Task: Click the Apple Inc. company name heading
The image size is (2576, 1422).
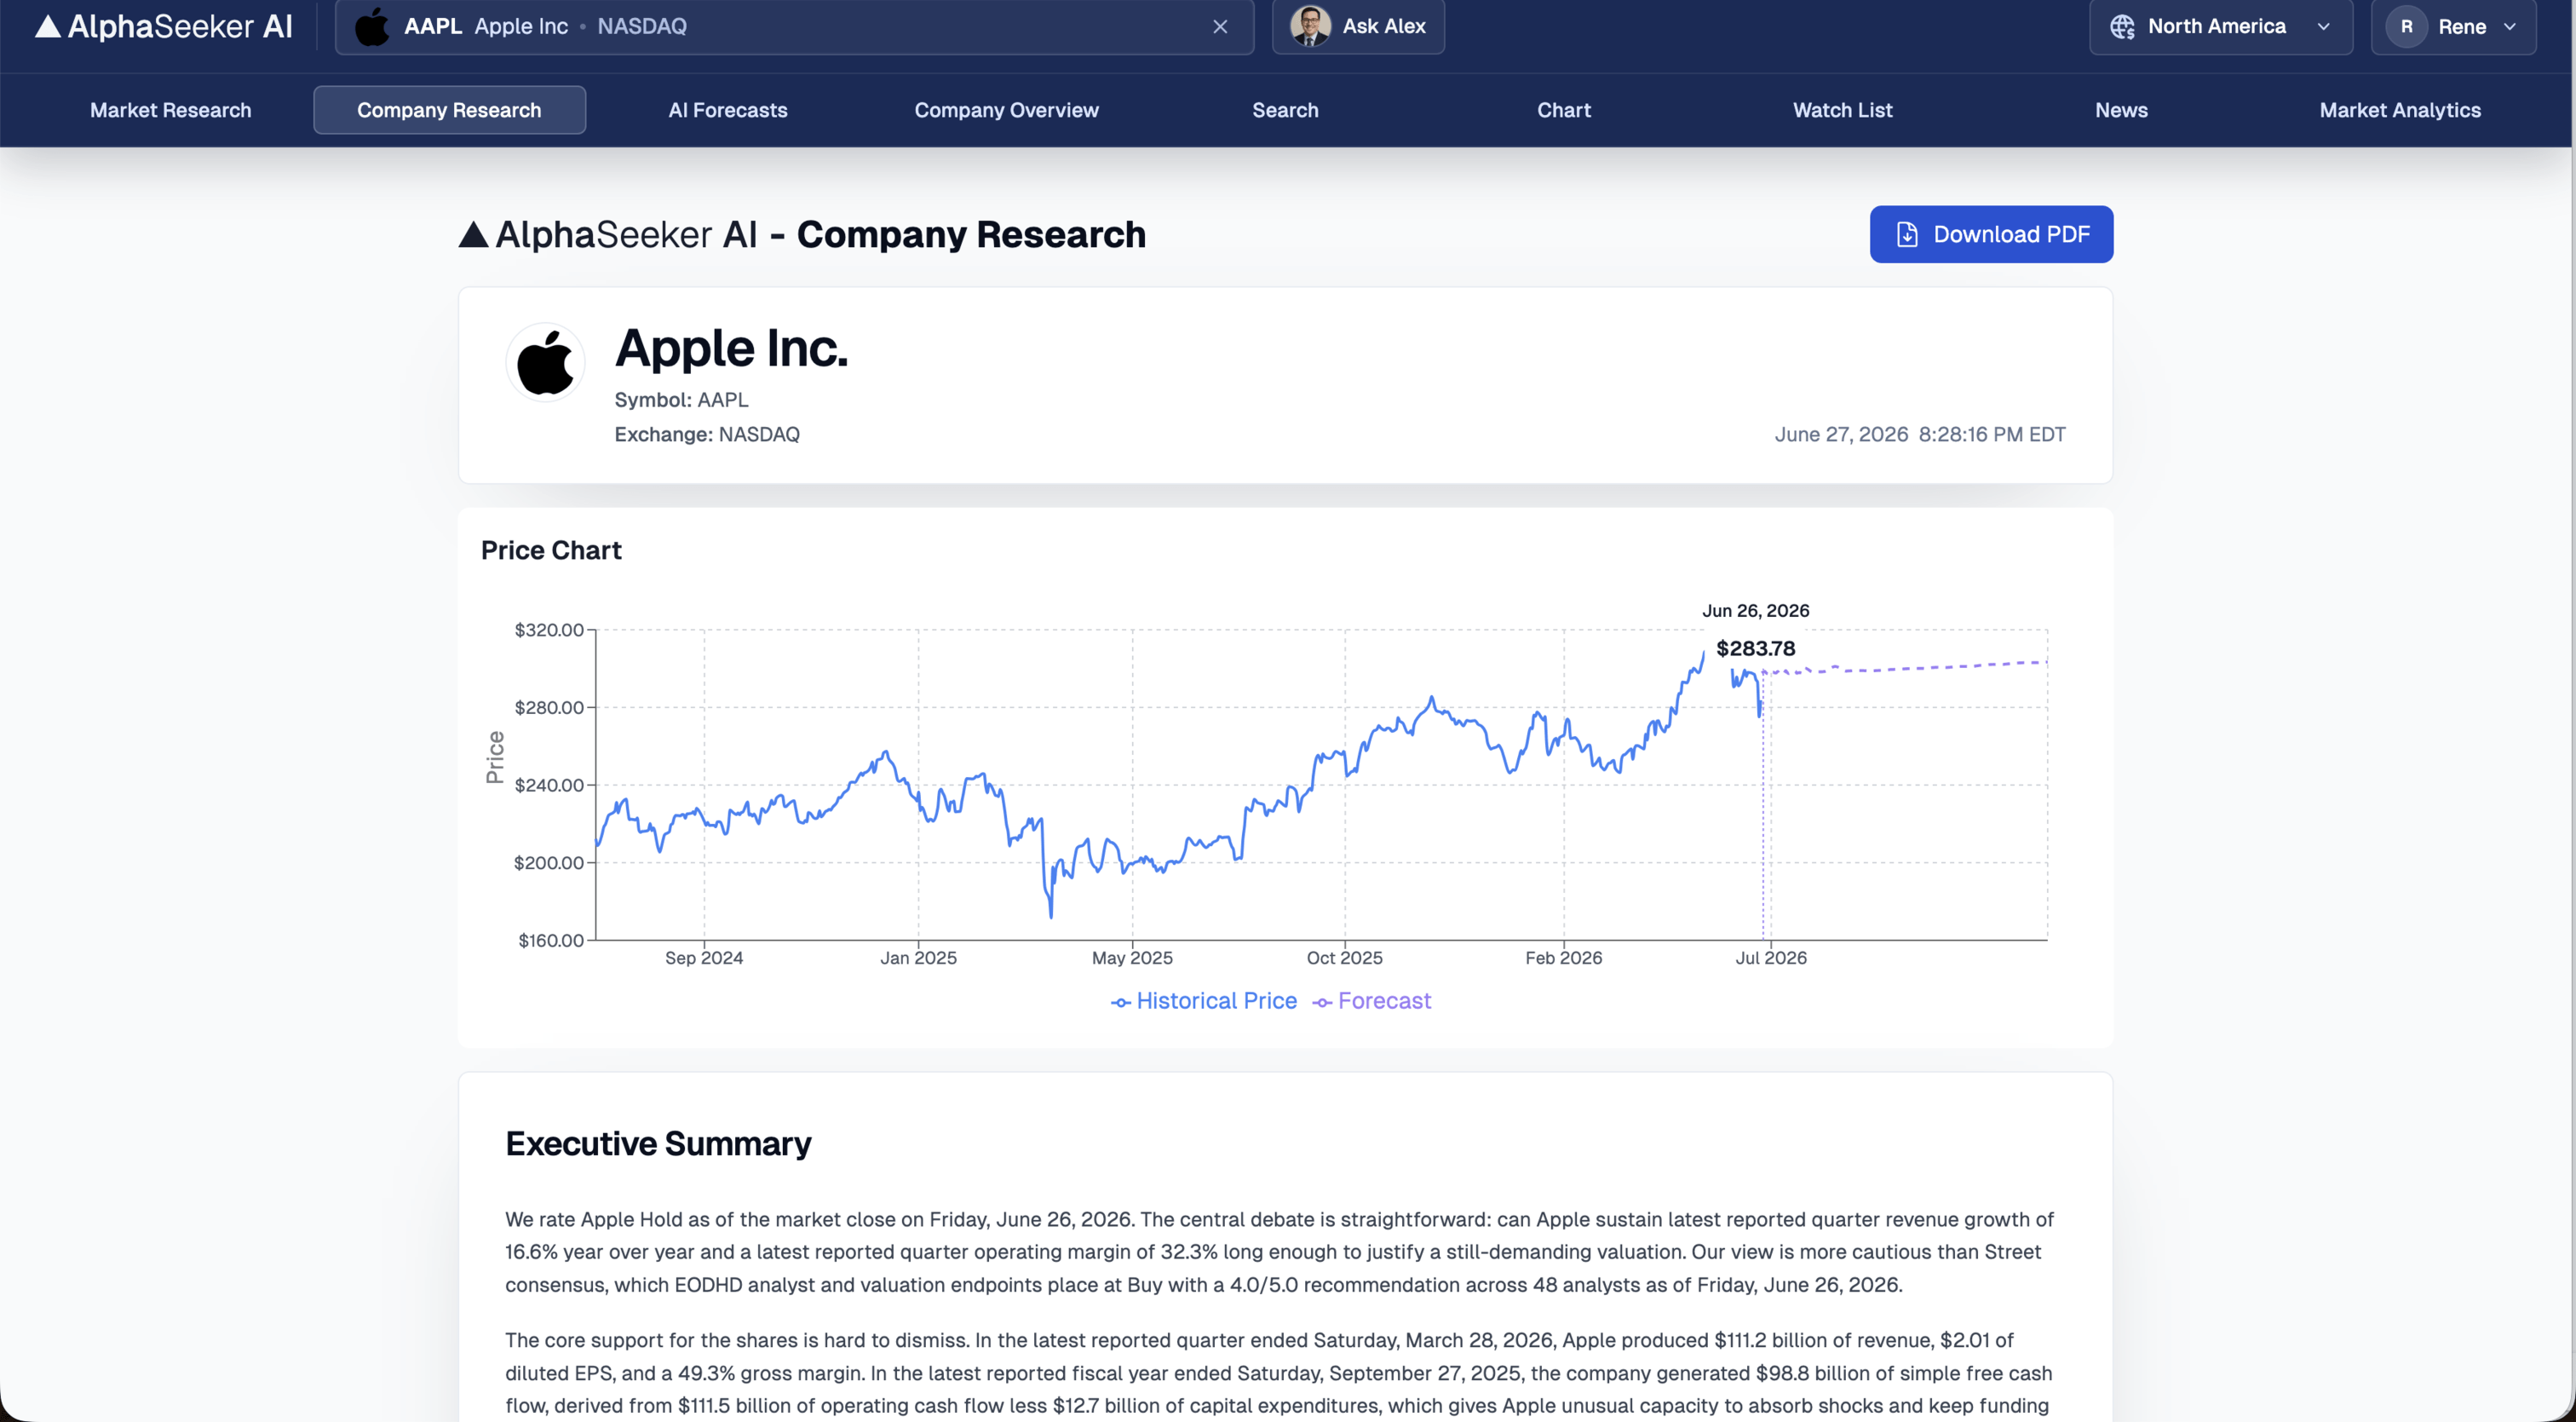Action: [731, 348]
